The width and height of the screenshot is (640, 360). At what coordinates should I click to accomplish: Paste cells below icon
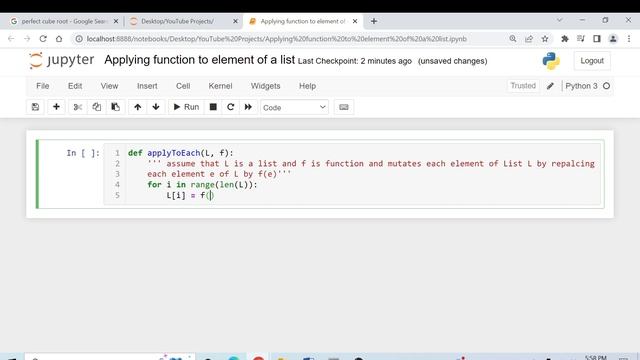click(116, 107)
